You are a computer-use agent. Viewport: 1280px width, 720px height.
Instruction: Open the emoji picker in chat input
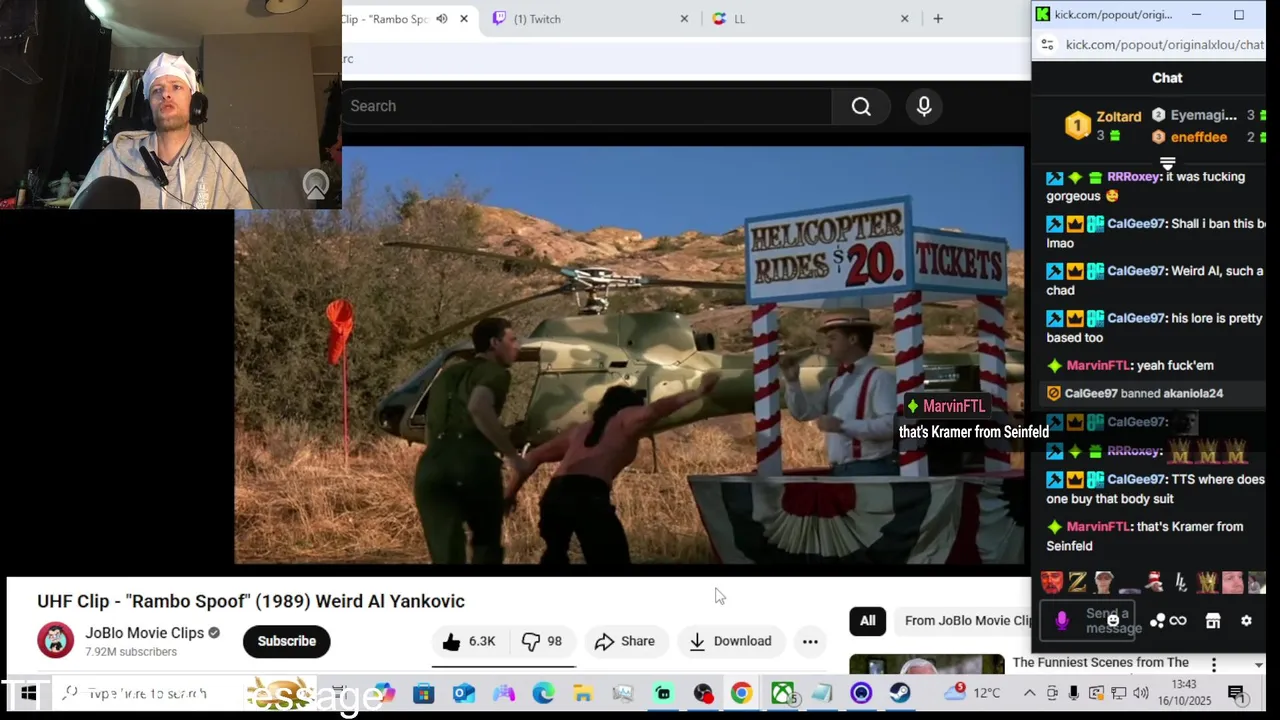1113,621
